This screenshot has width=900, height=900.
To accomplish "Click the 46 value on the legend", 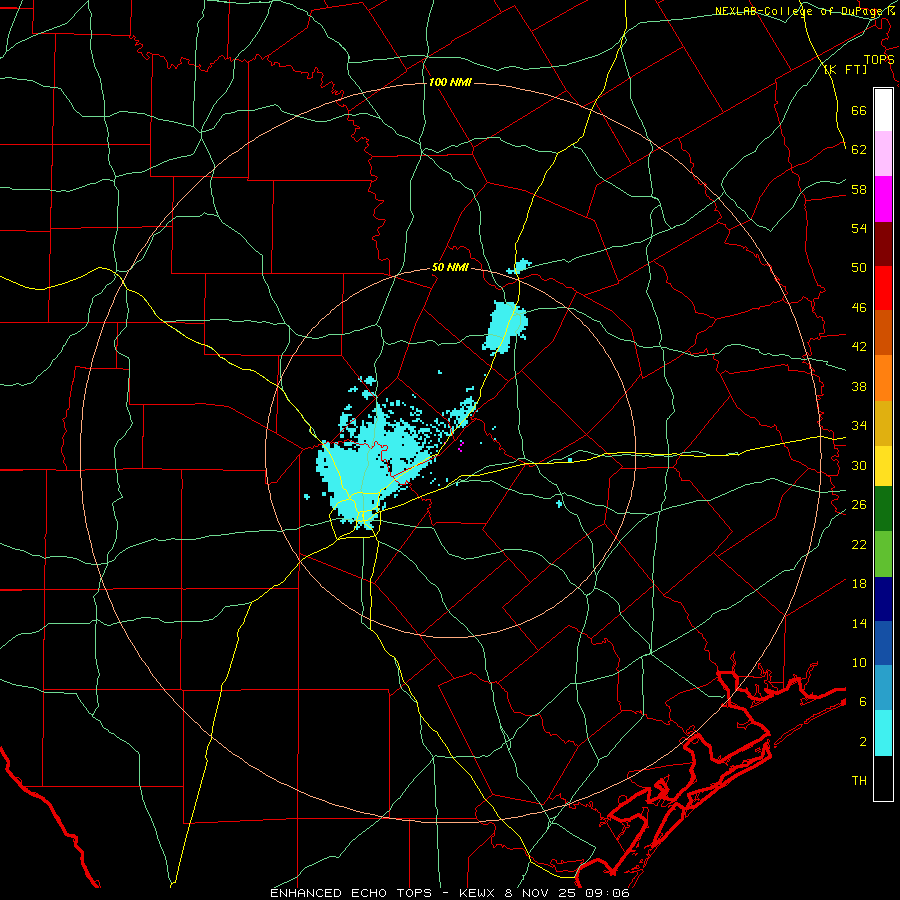I will (x=859, y=307).
